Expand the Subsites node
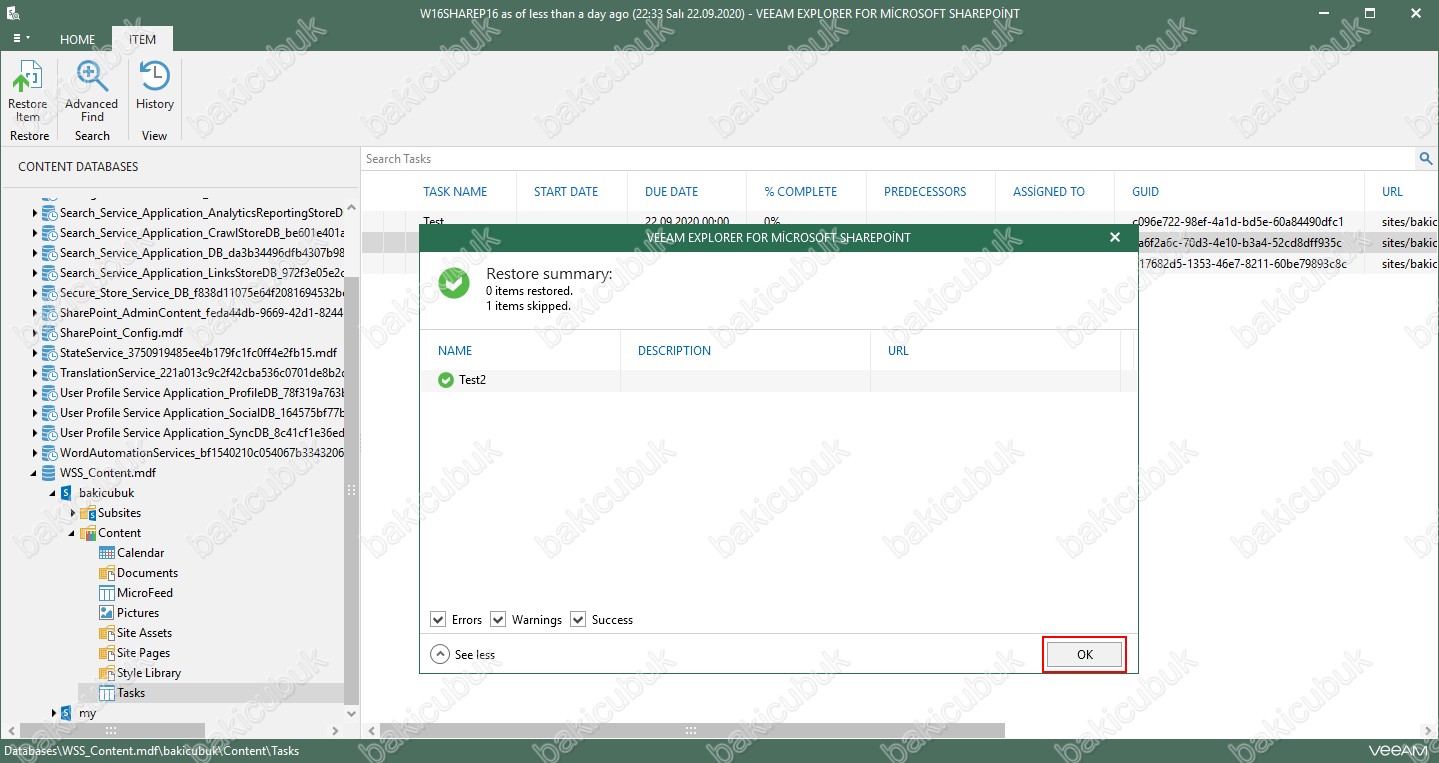Viewport: 1439px width, 763px height. coord(72,513)
